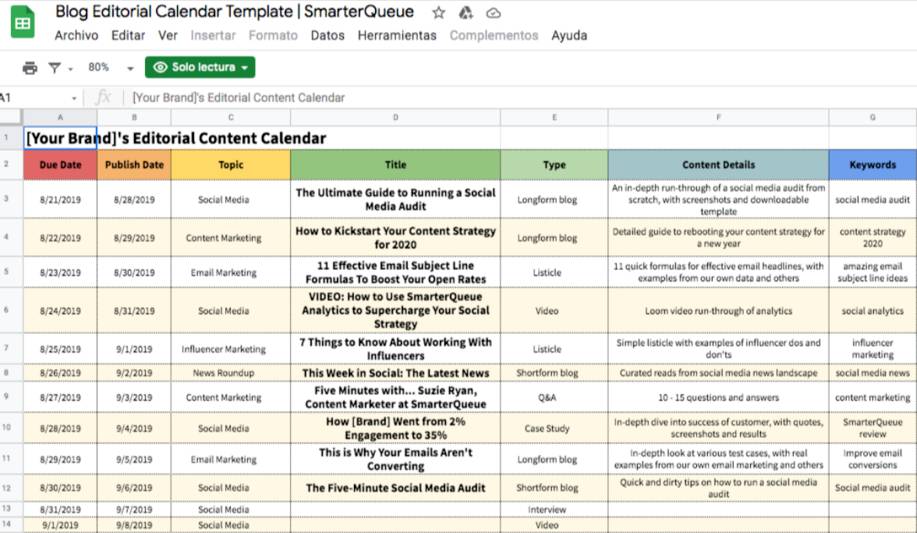Image resolution: width=917 pixels, height=533 pixels.
Task: Select due date cell 8/21/2019
Action: (x=60, y=200)
